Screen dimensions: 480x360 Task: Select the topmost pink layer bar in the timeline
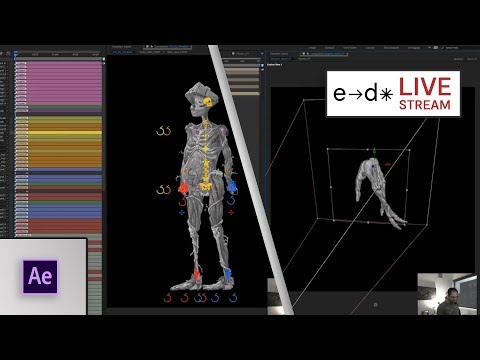(x=59, y=64)
